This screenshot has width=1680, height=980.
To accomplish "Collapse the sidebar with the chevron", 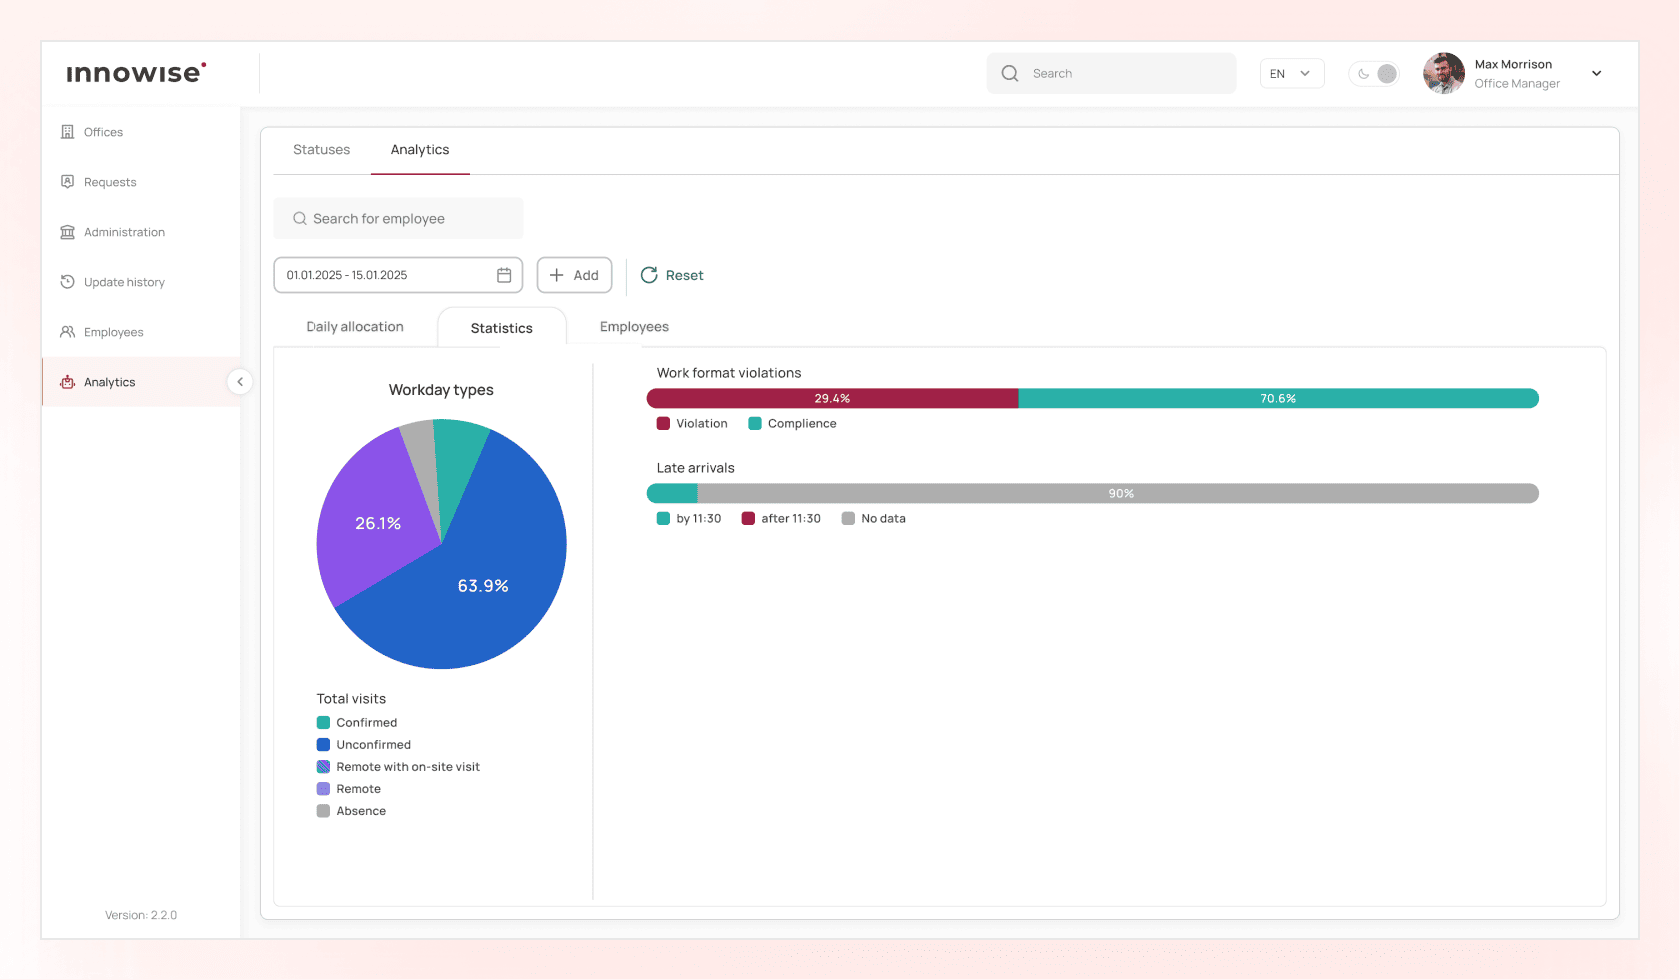I will [240, 382].
